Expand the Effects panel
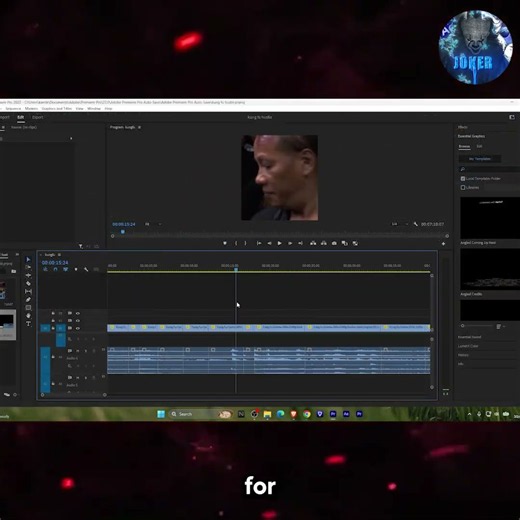The height and width of the screenshot is (520, 520). tap(463, 127)
